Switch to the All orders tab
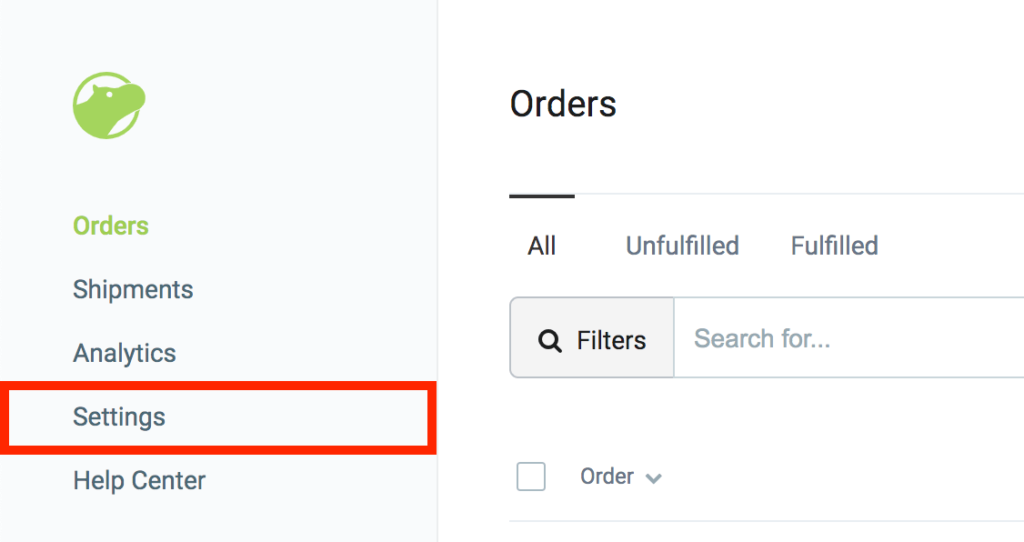The width and height of the screenshot is (1024, 542). (x=542, y=246)
